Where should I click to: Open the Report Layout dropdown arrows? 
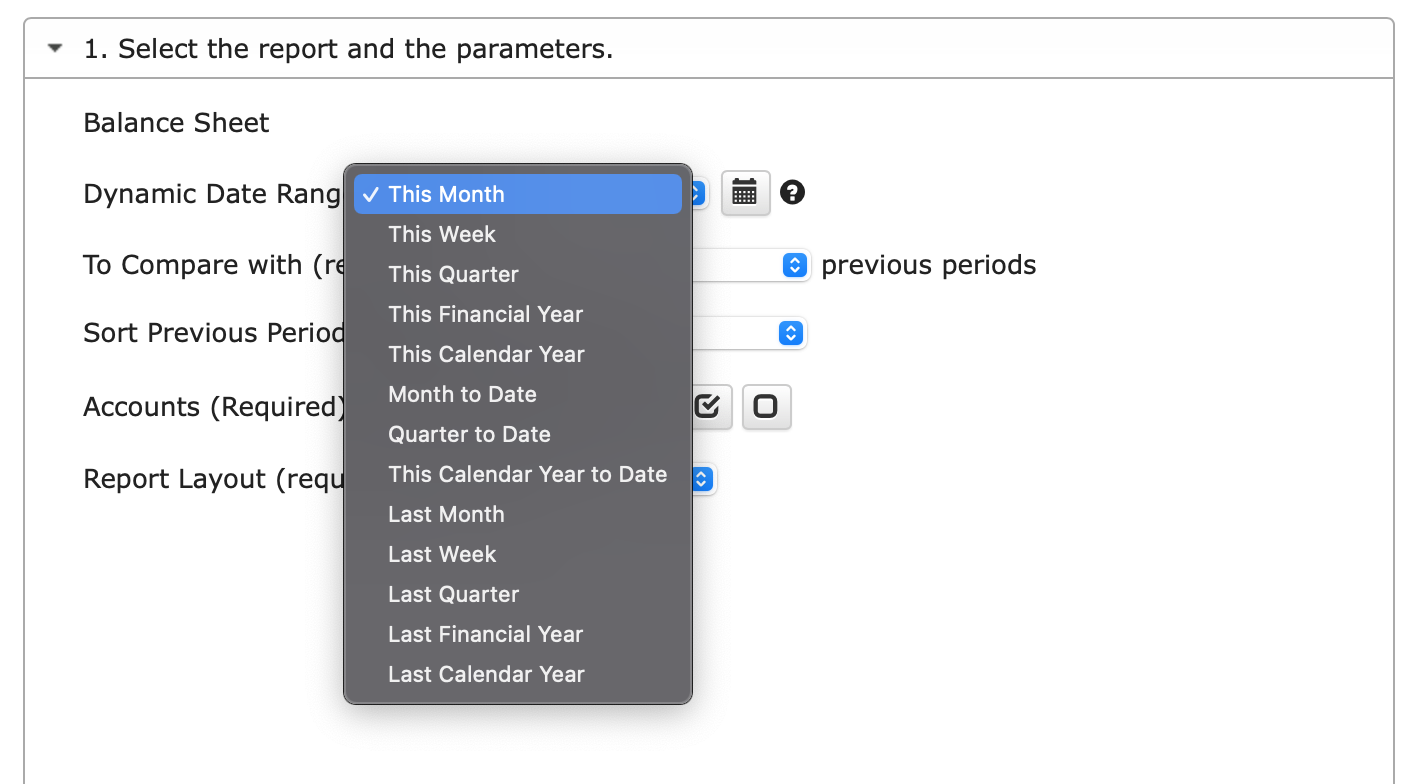coord(702,479)
